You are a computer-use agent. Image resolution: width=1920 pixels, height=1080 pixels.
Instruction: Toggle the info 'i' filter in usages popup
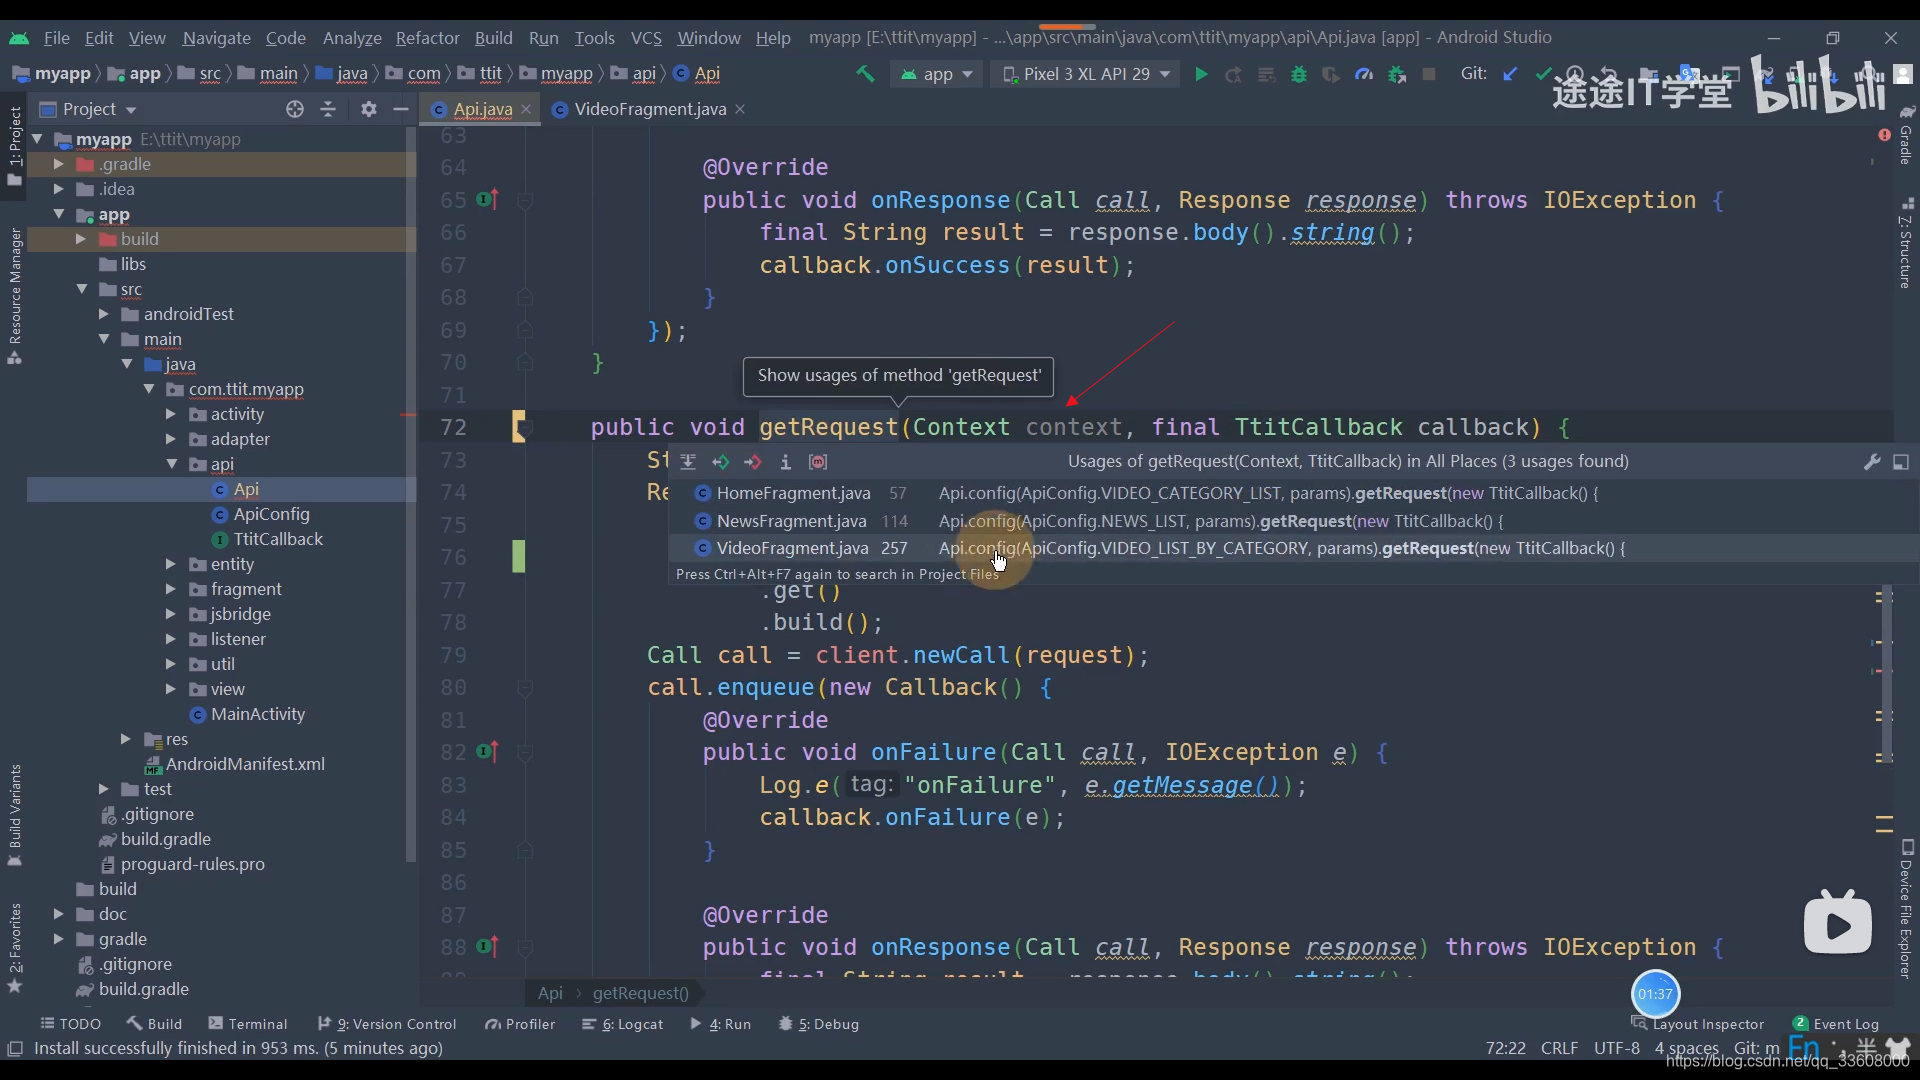(785, 462)
